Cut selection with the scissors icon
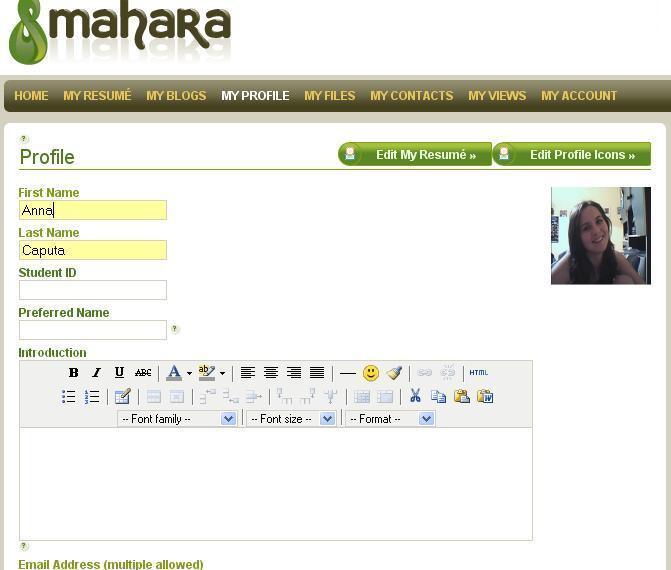The image size is (671, 570). coord(415,396)
